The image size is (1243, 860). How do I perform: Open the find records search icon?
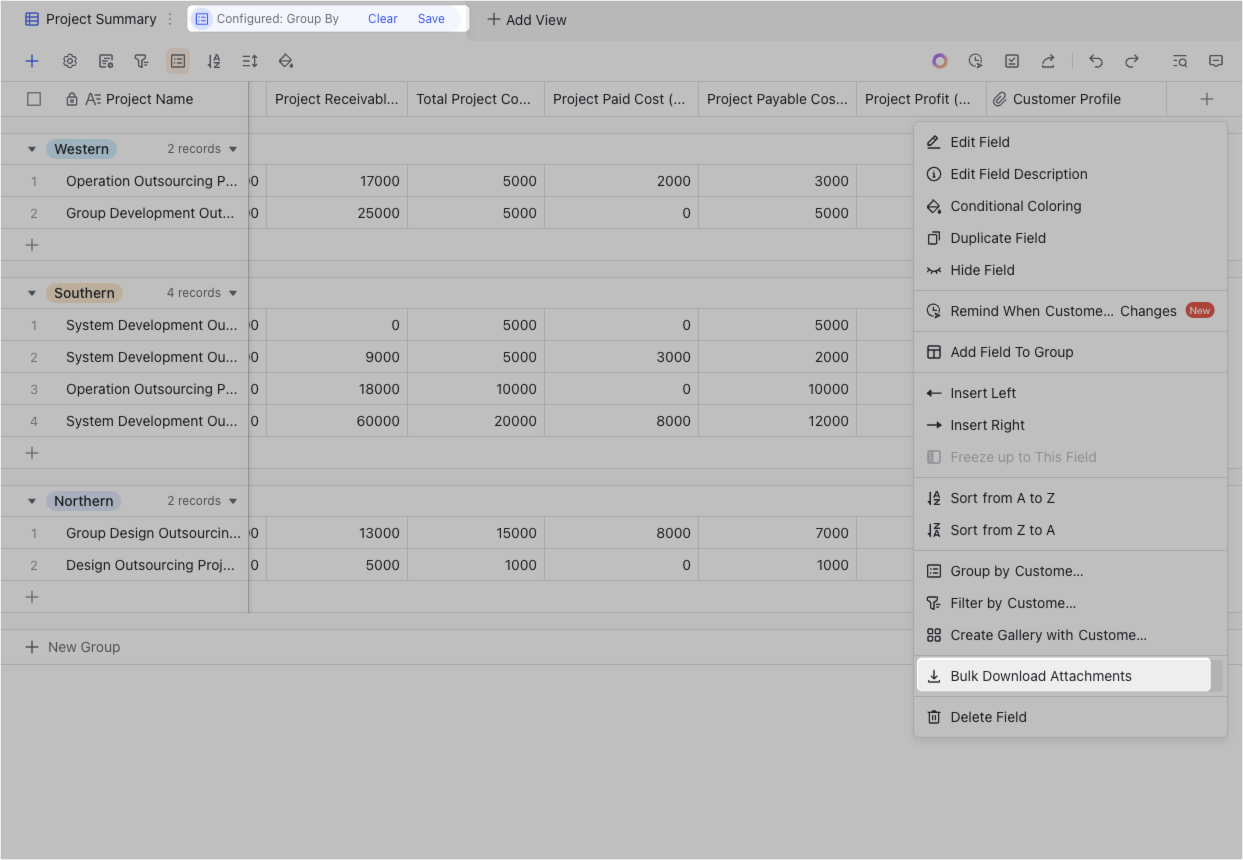pyautogui.click(x=1180, y=61)
